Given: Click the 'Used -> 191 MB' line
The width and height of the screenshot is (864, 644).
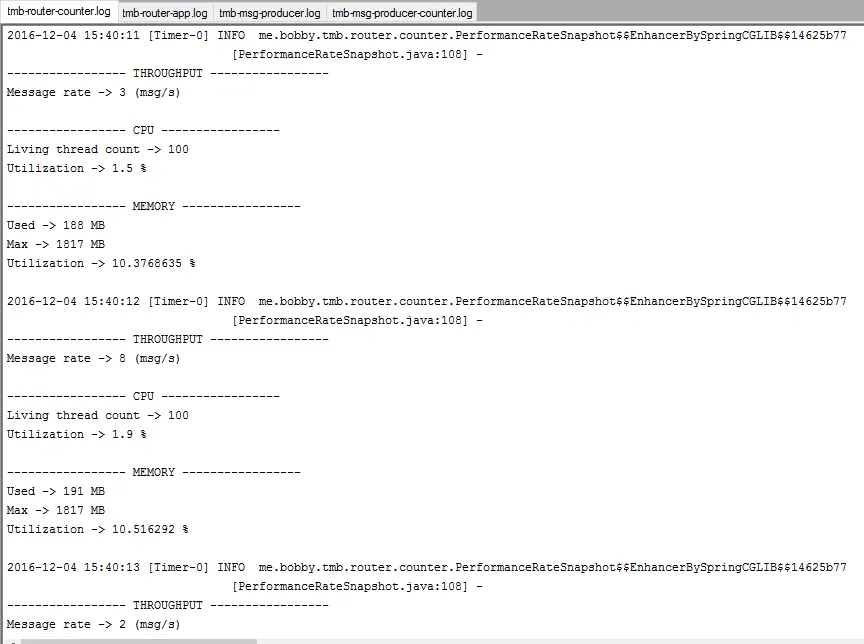Looking at the screenshot, I should pos(56,491).
